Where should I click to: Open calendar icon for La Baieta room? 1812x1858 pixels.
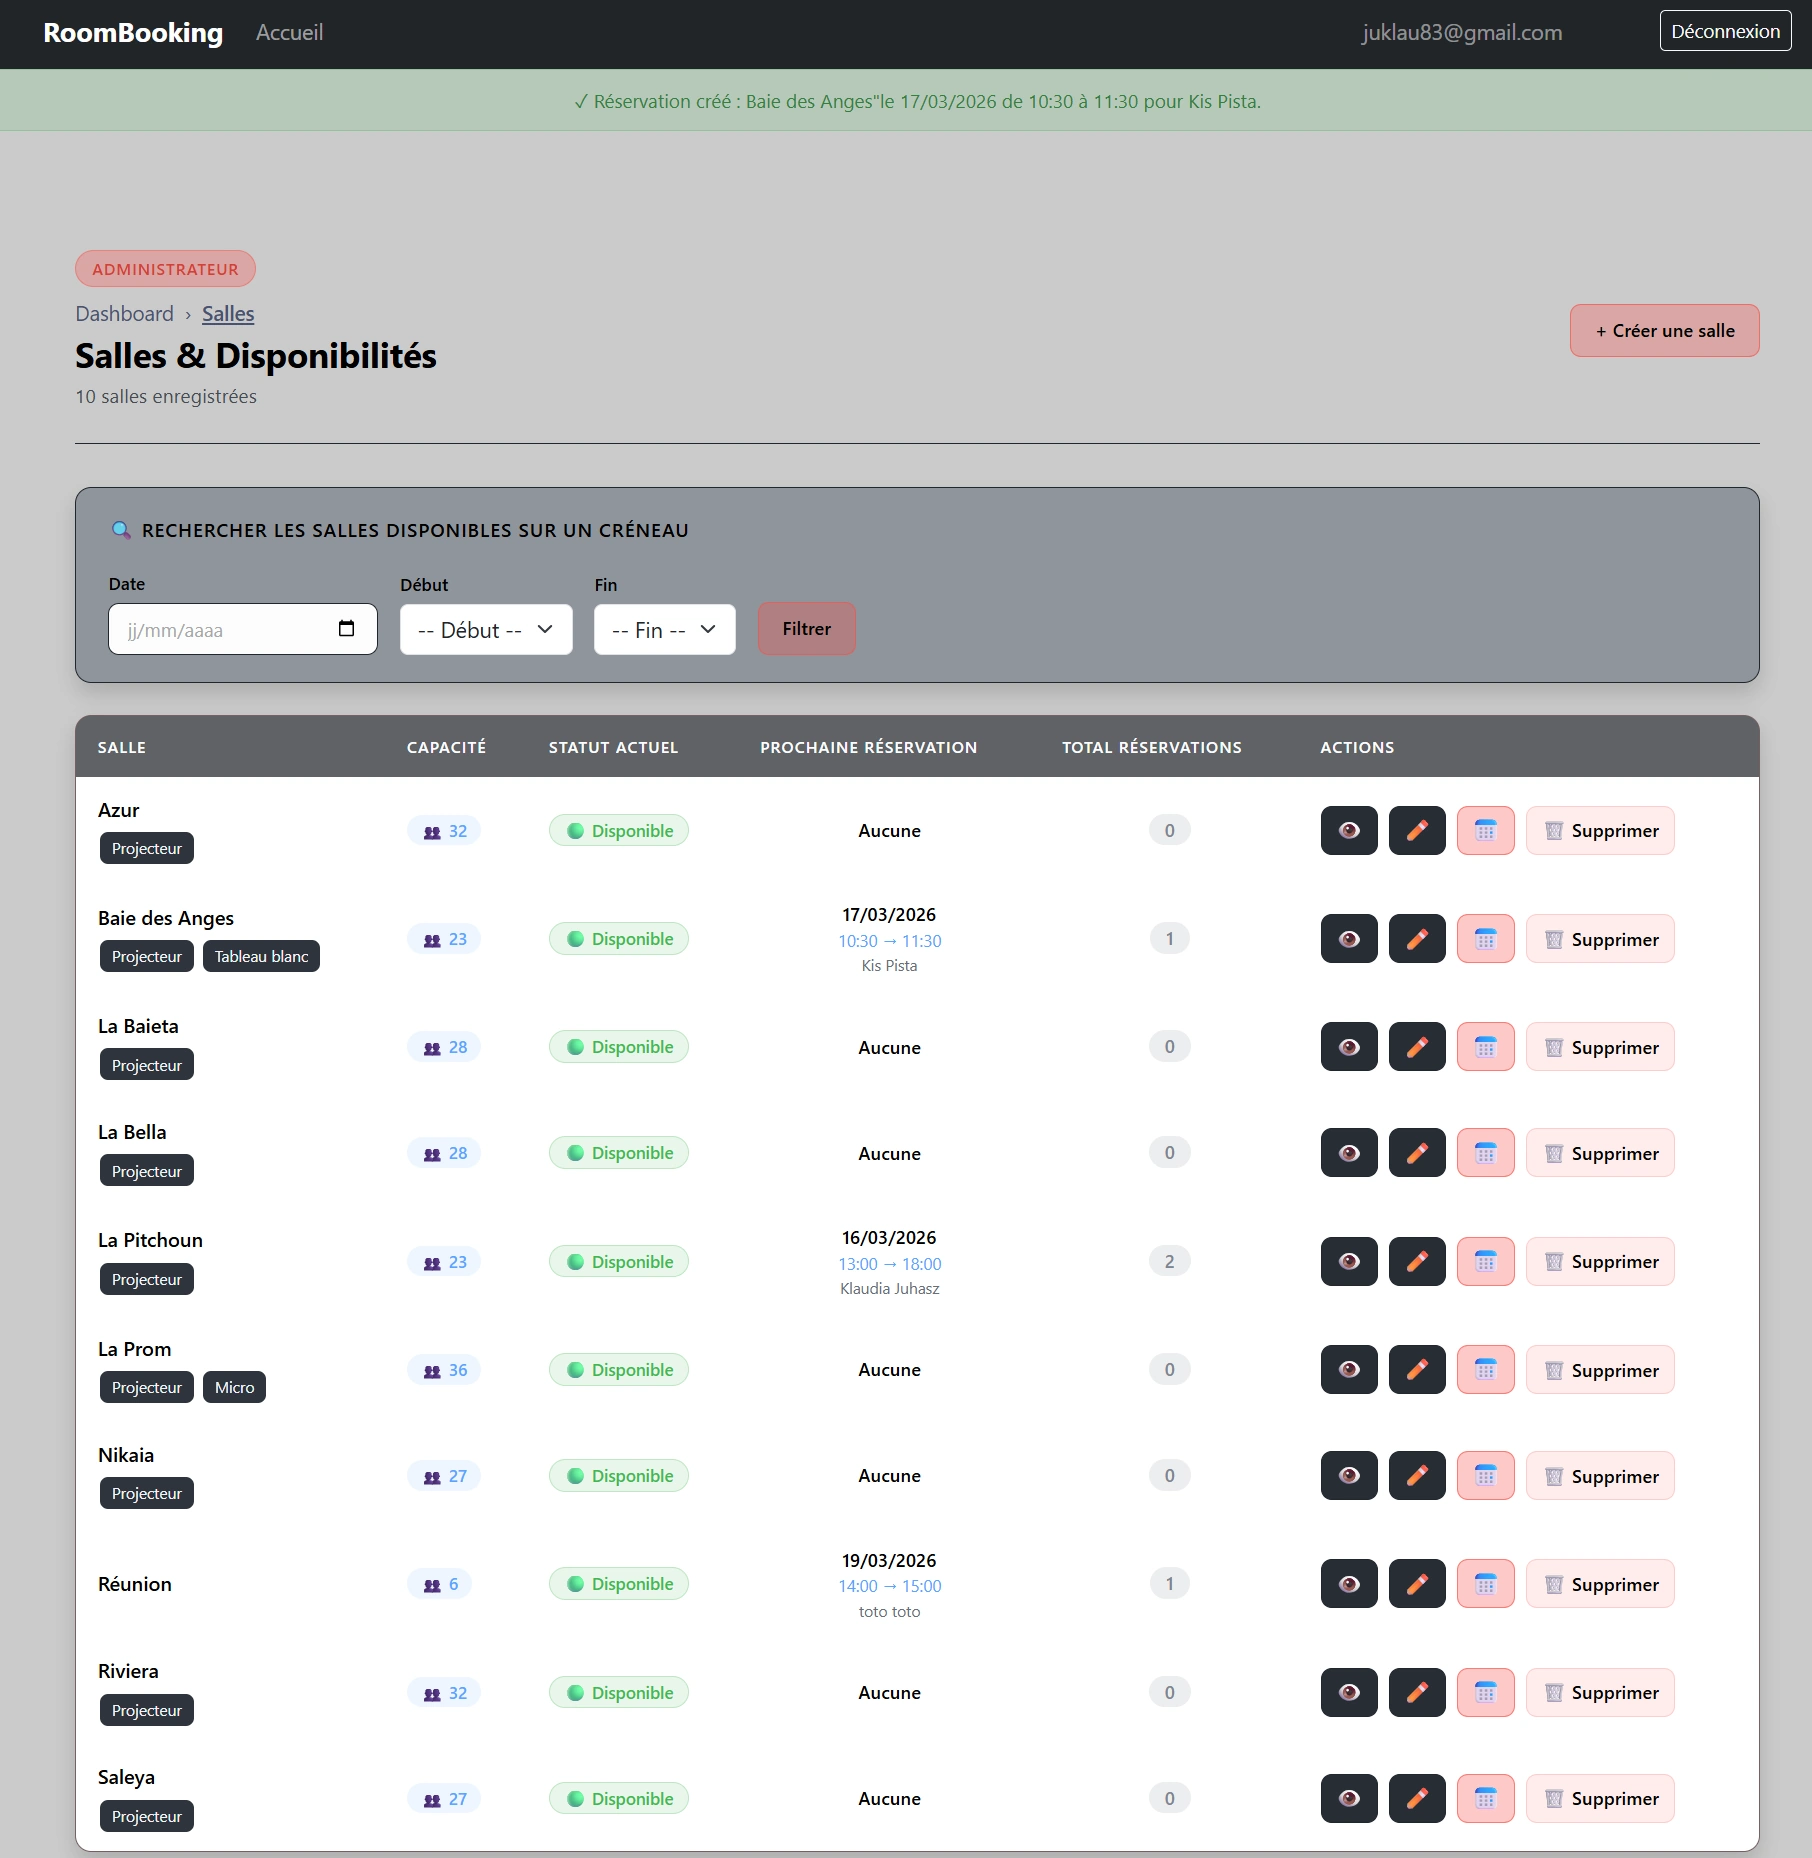pos(1485,1047)
